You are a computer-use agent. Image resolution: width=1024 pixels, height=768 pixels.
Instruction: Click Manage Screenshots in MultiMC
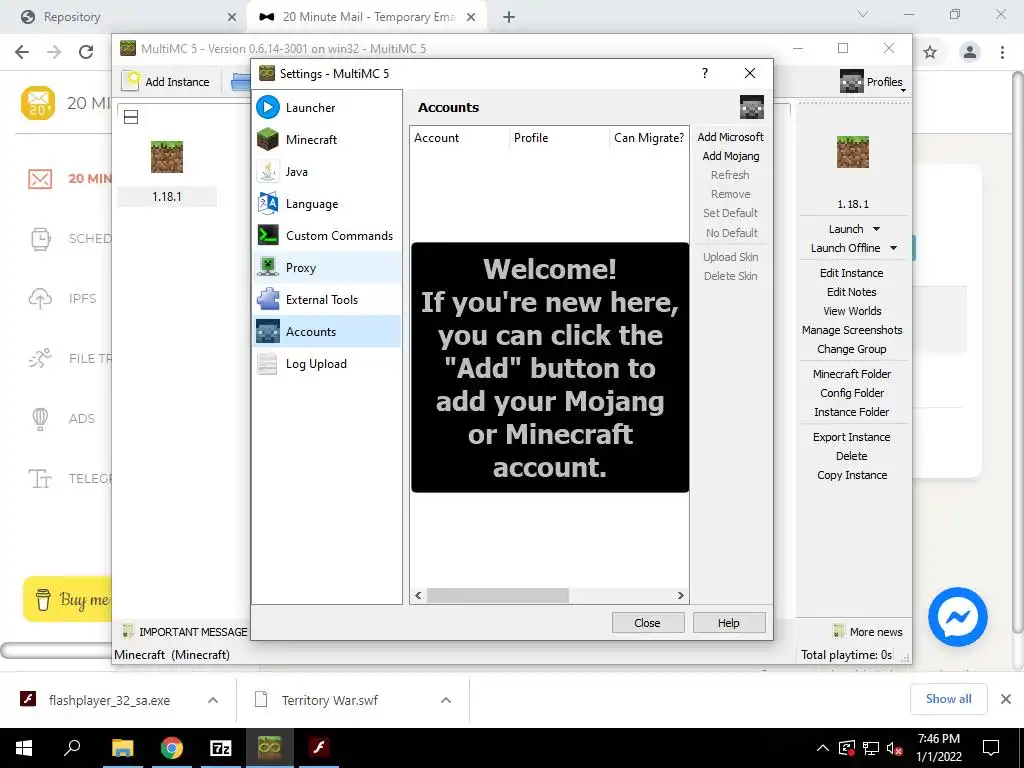pyautogui.click(x=852, y=330)
